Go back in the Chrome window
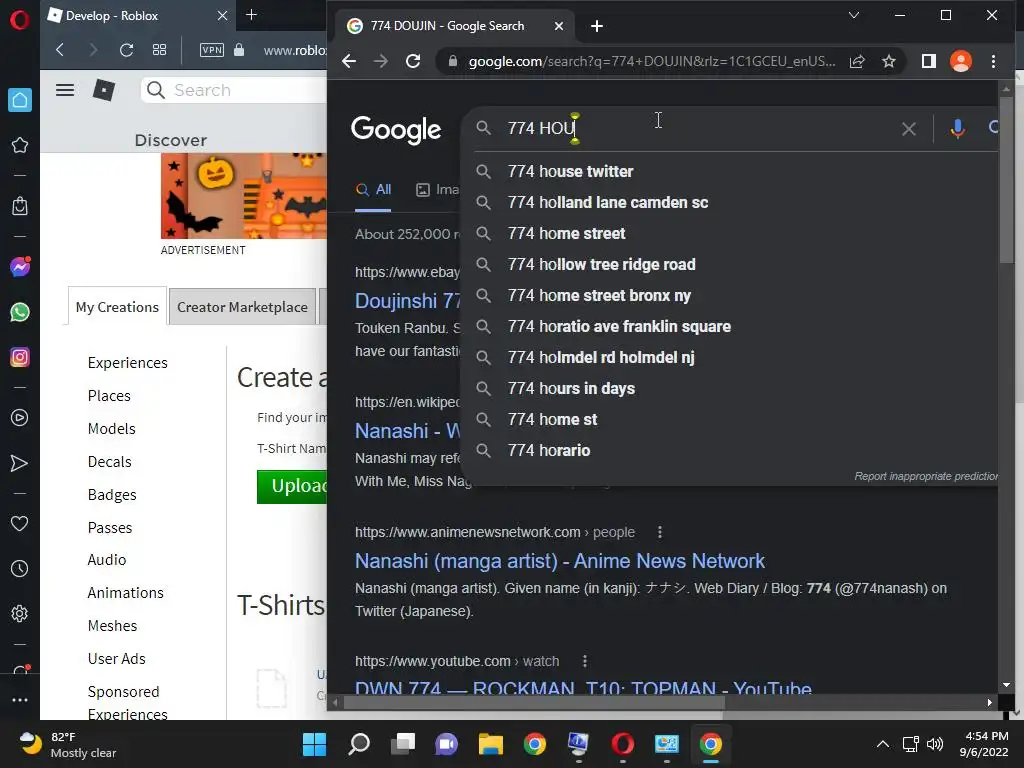The height and width of the screenshot is (768, 1024). coord(349,61)
